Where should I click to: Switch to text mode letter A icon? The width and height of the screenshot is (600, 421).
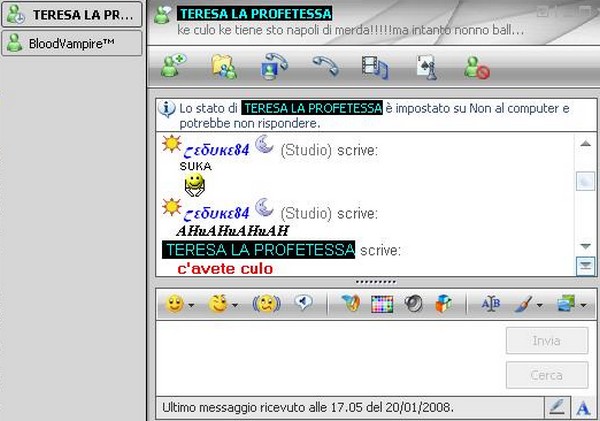584,408
